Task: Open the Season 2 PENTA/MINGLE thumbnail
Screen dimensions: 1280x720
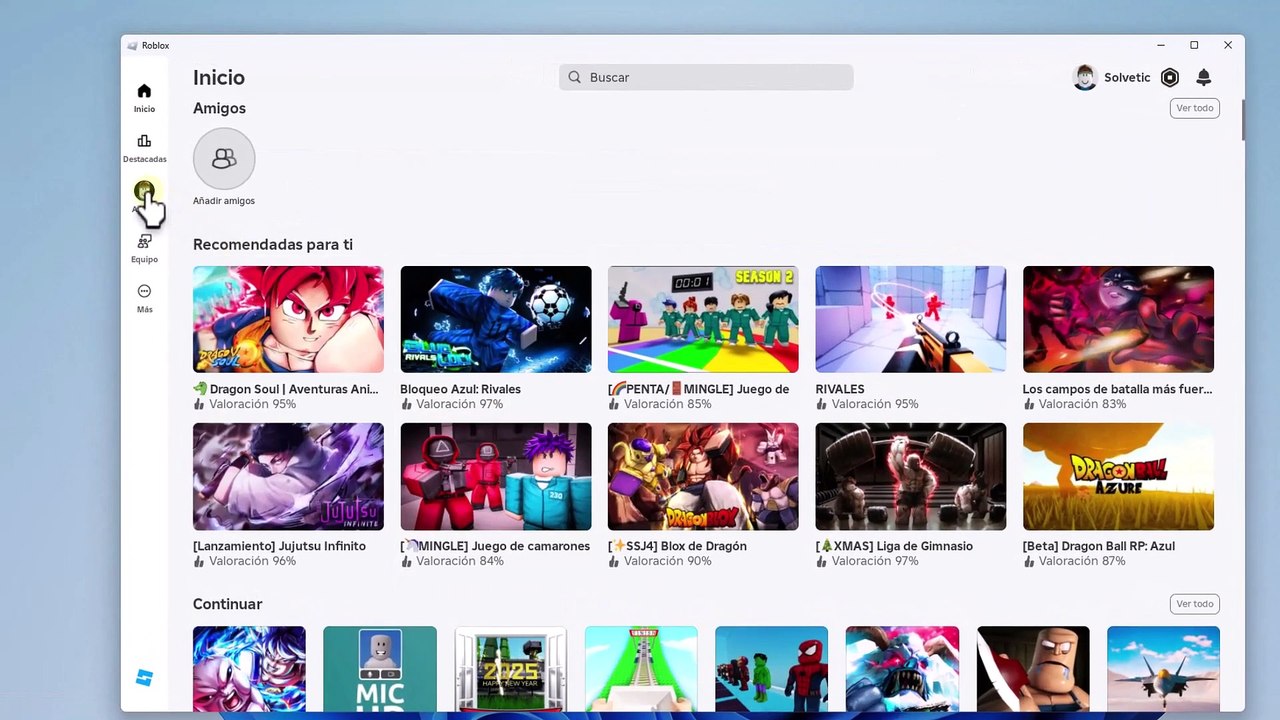Action: (x=703, y=319)
